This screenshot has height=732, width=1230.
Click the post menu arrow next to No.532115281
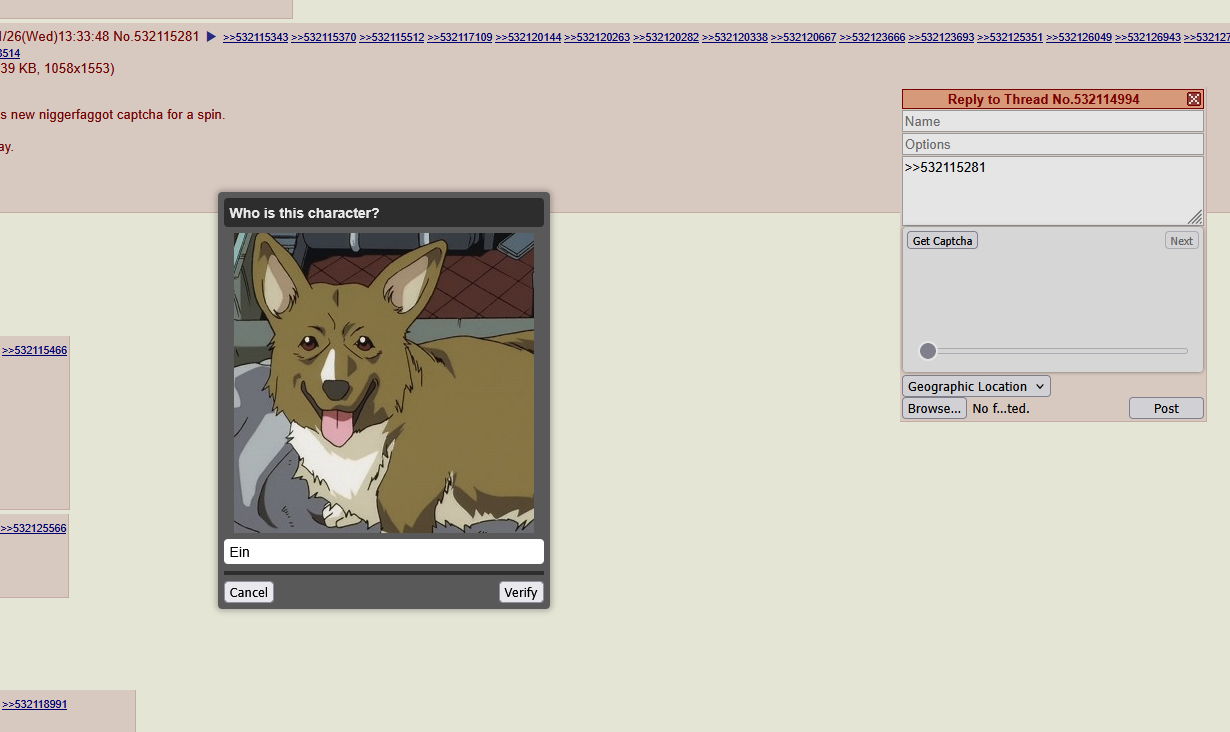211,37
